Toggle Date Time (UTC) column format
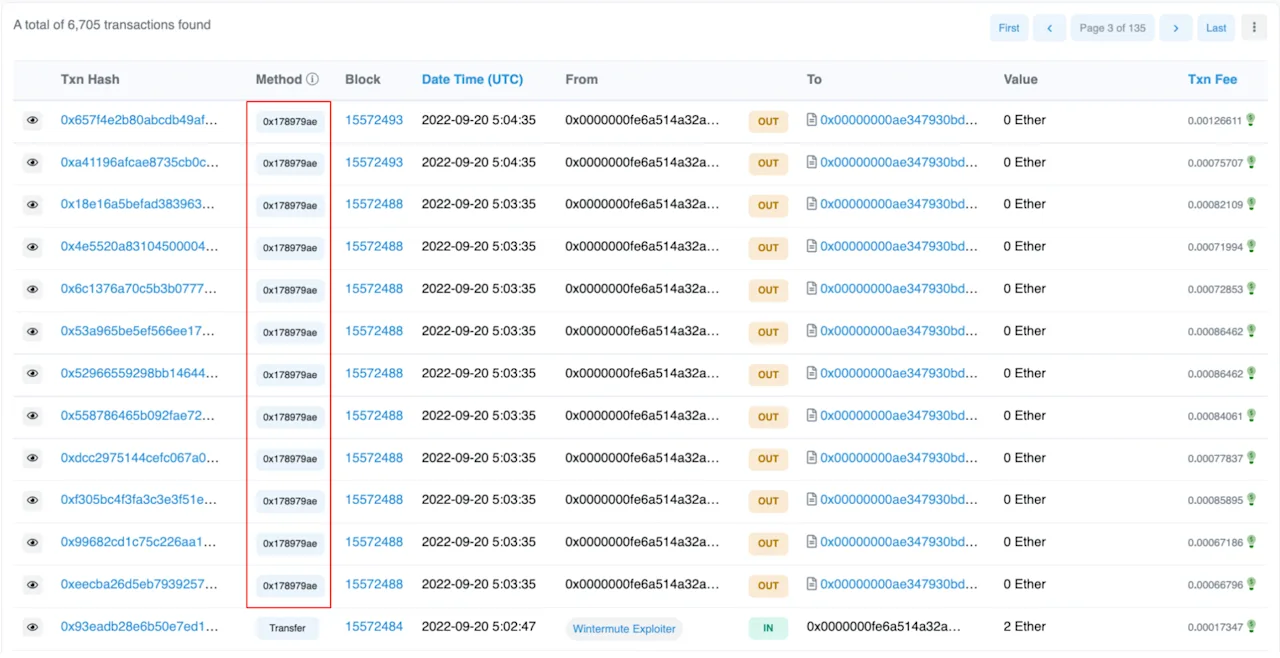 (472, 79)
